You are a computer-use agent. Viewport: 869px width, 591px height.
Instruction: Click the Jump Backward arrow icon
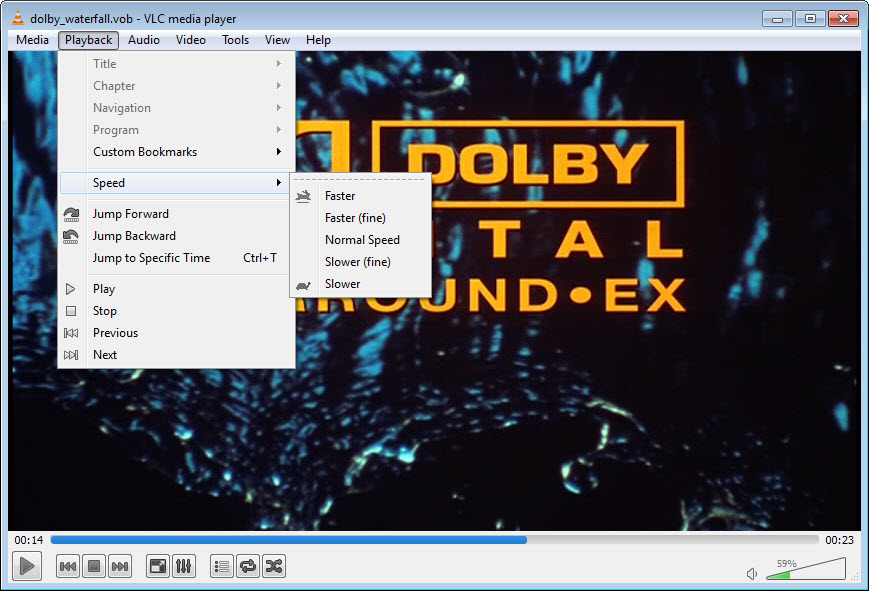(71, 236)
